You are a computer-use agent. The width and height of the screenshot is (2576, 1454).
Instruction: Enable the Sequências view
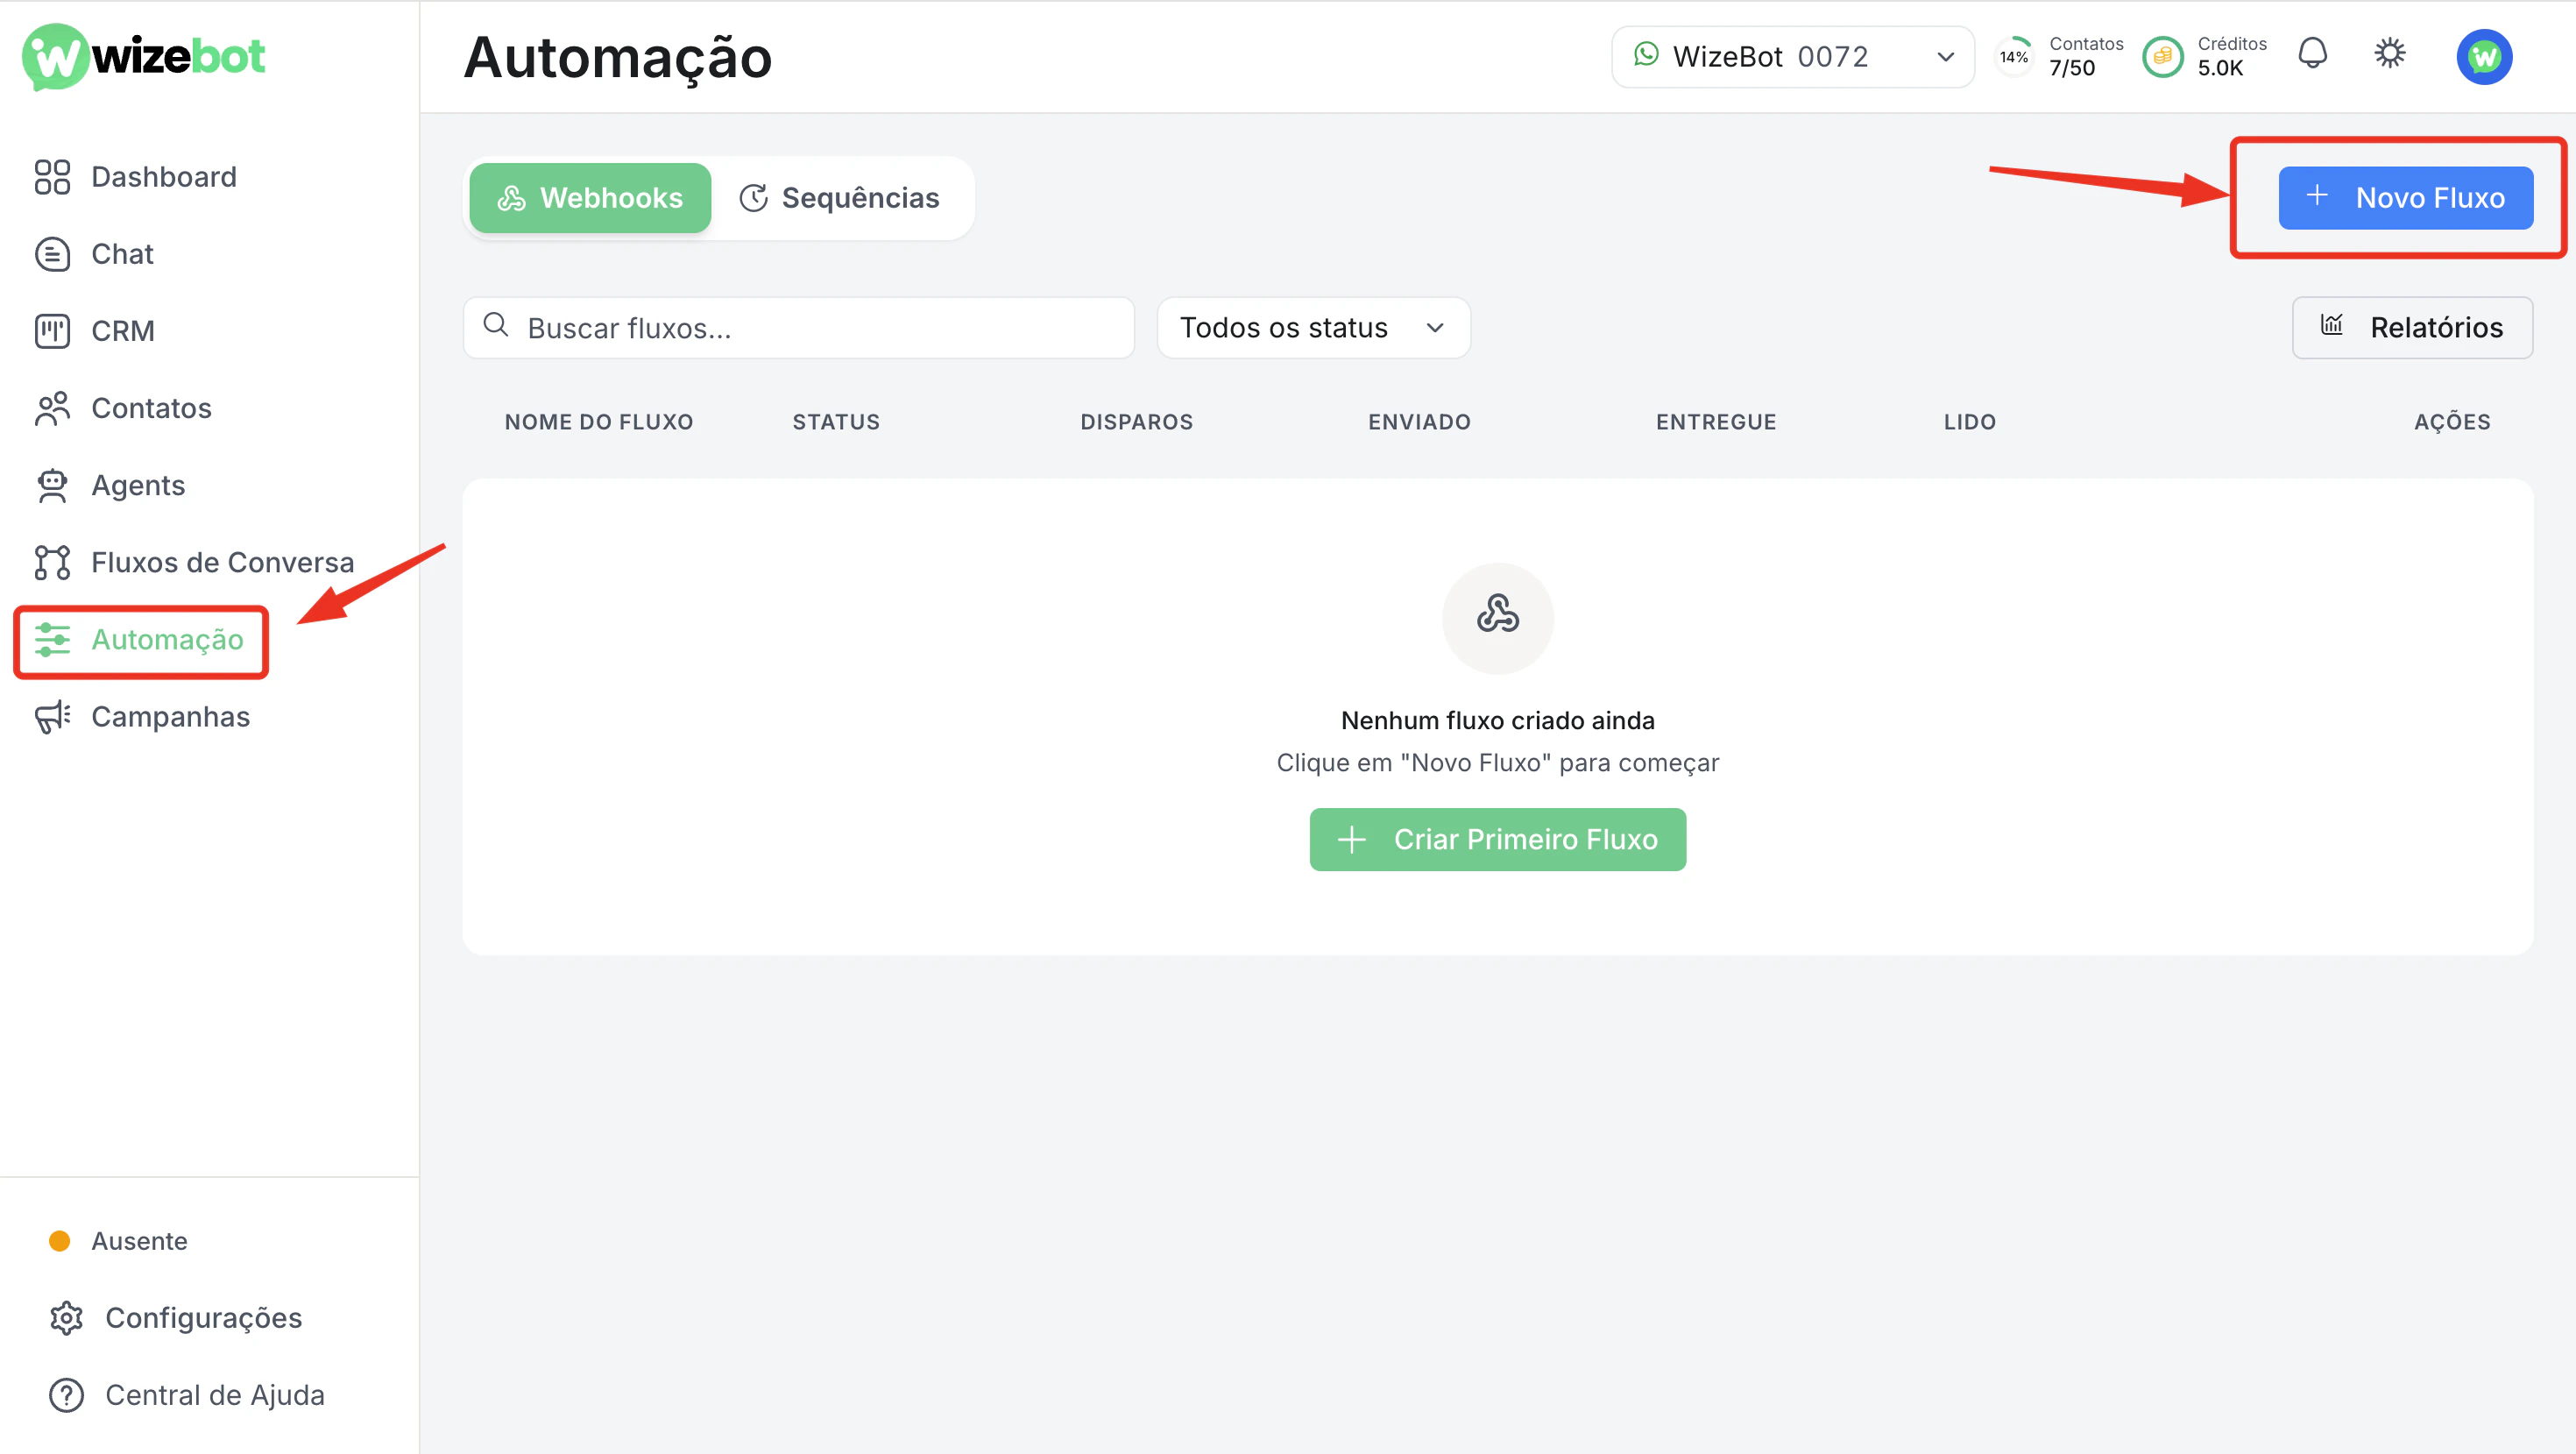pyautogui.click(x=843, y=197)
